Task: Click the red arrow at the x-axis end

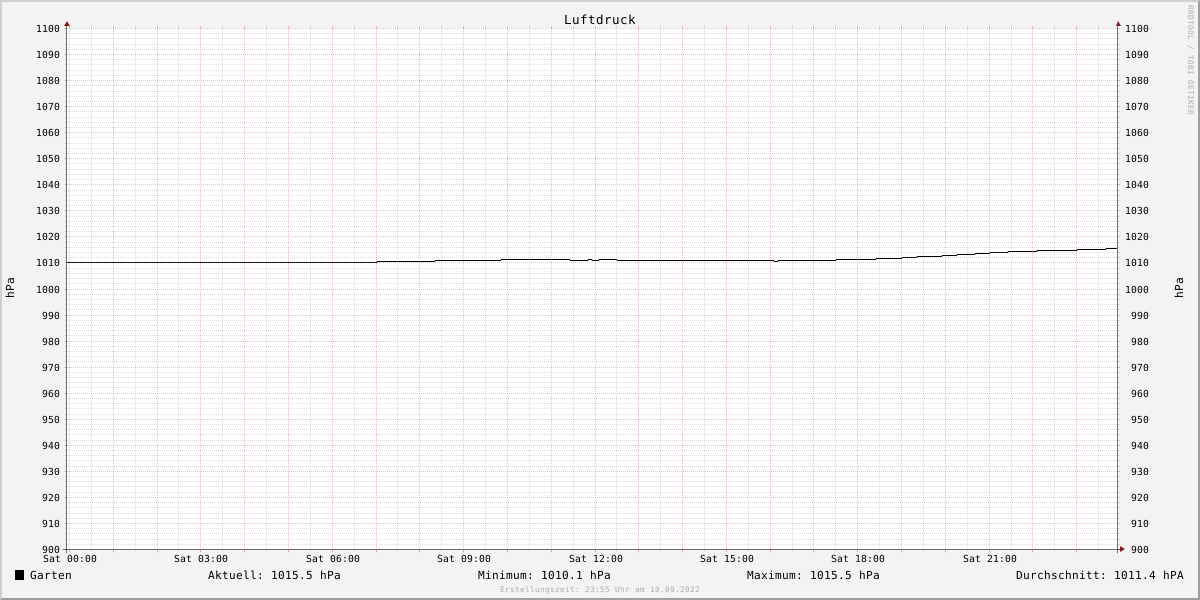Action: [x=1122, y=549]
